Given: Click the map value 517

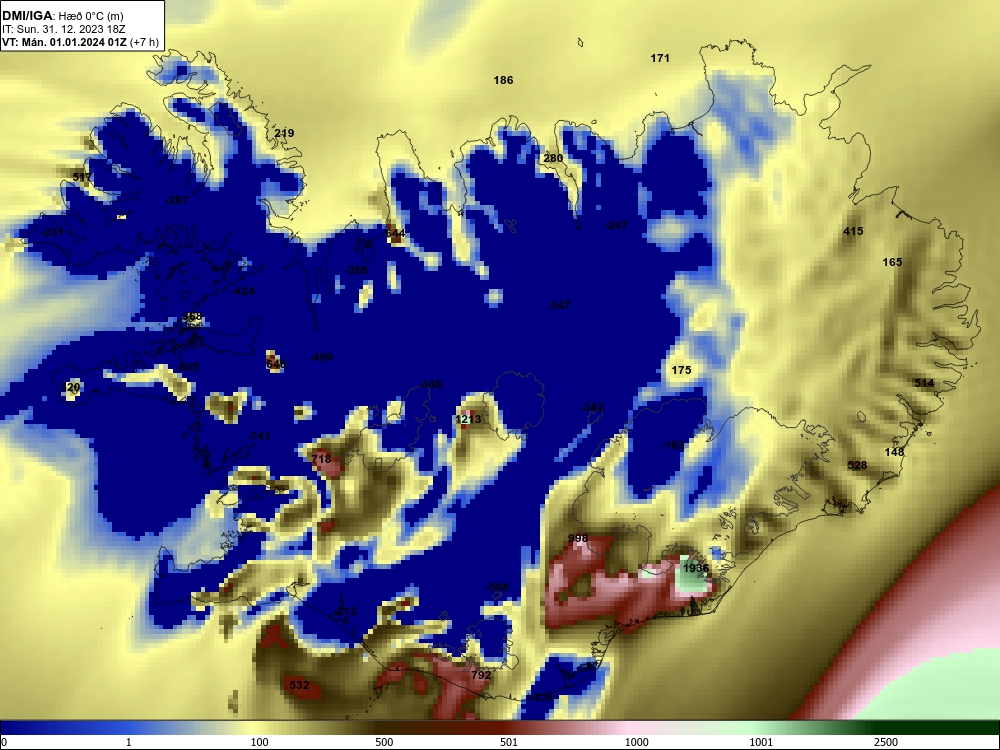Looking at the screenshot, I should pyautogui.click(x=82, y=177).
